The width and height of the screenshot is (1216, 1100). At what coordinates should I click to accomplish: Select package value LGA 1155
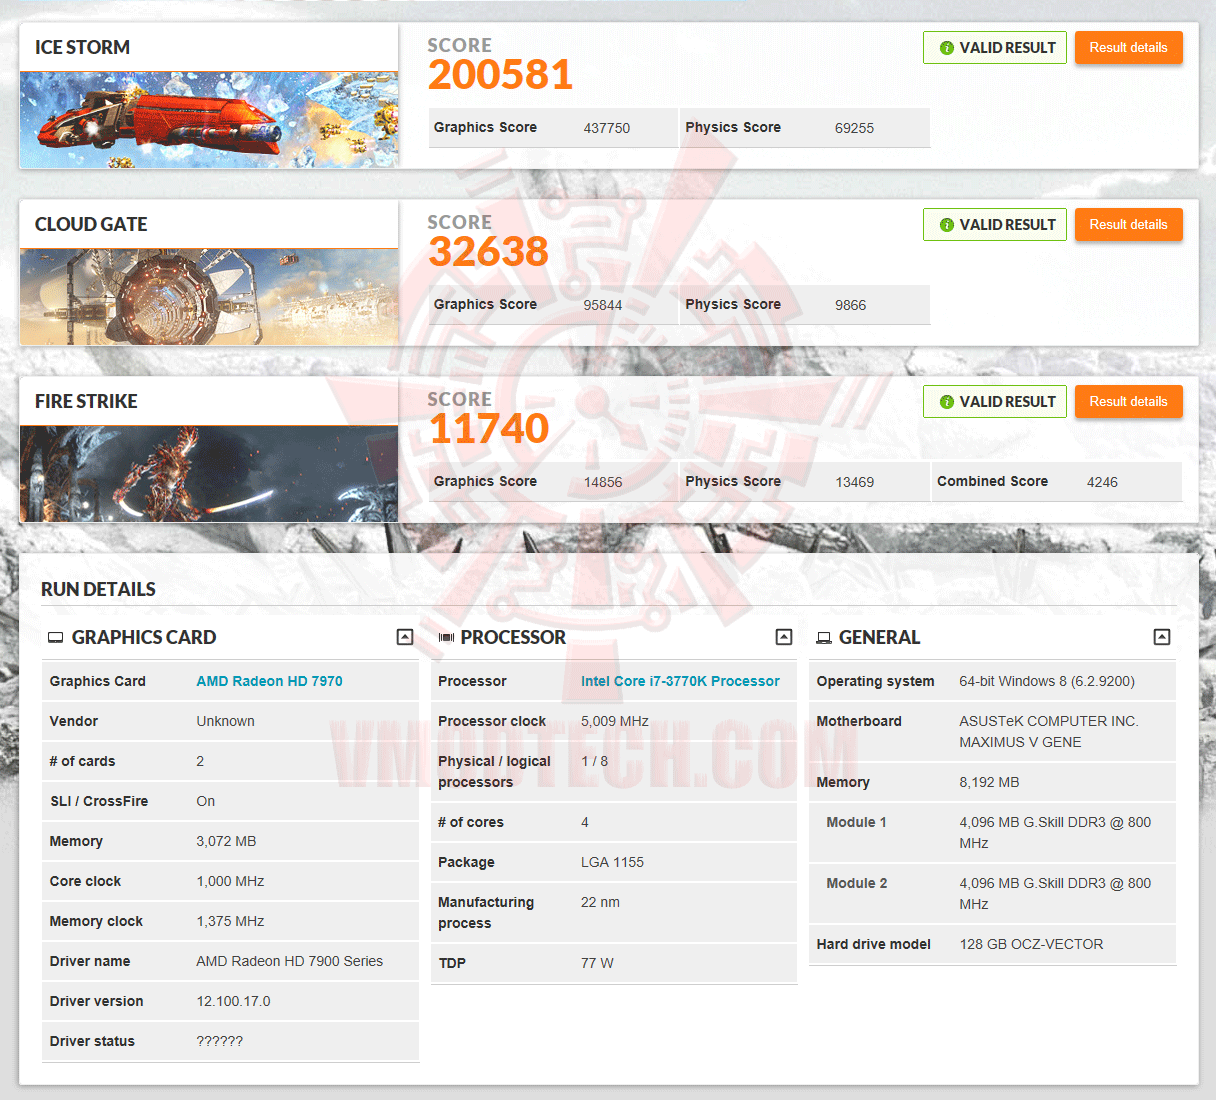pyautogui.click(x=612, y=862)
